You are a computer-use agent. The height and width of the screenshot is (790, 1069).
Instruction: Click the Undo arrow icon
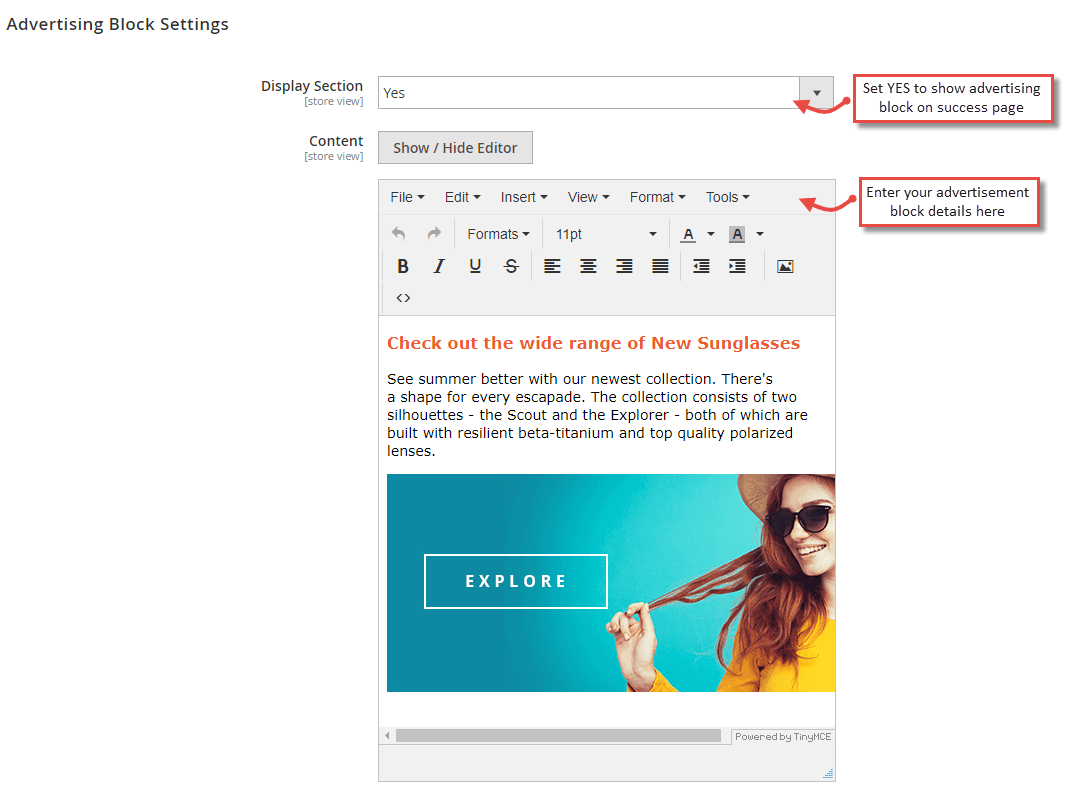399,234
